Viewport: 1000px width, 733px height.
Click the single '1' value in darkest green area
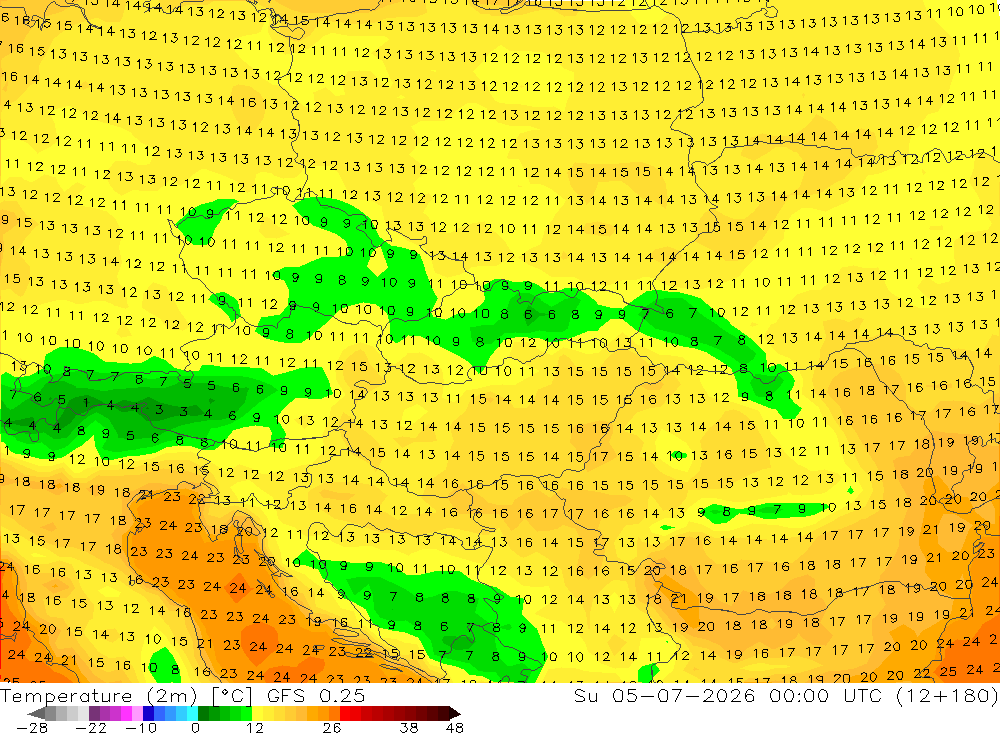coord(86,403)
